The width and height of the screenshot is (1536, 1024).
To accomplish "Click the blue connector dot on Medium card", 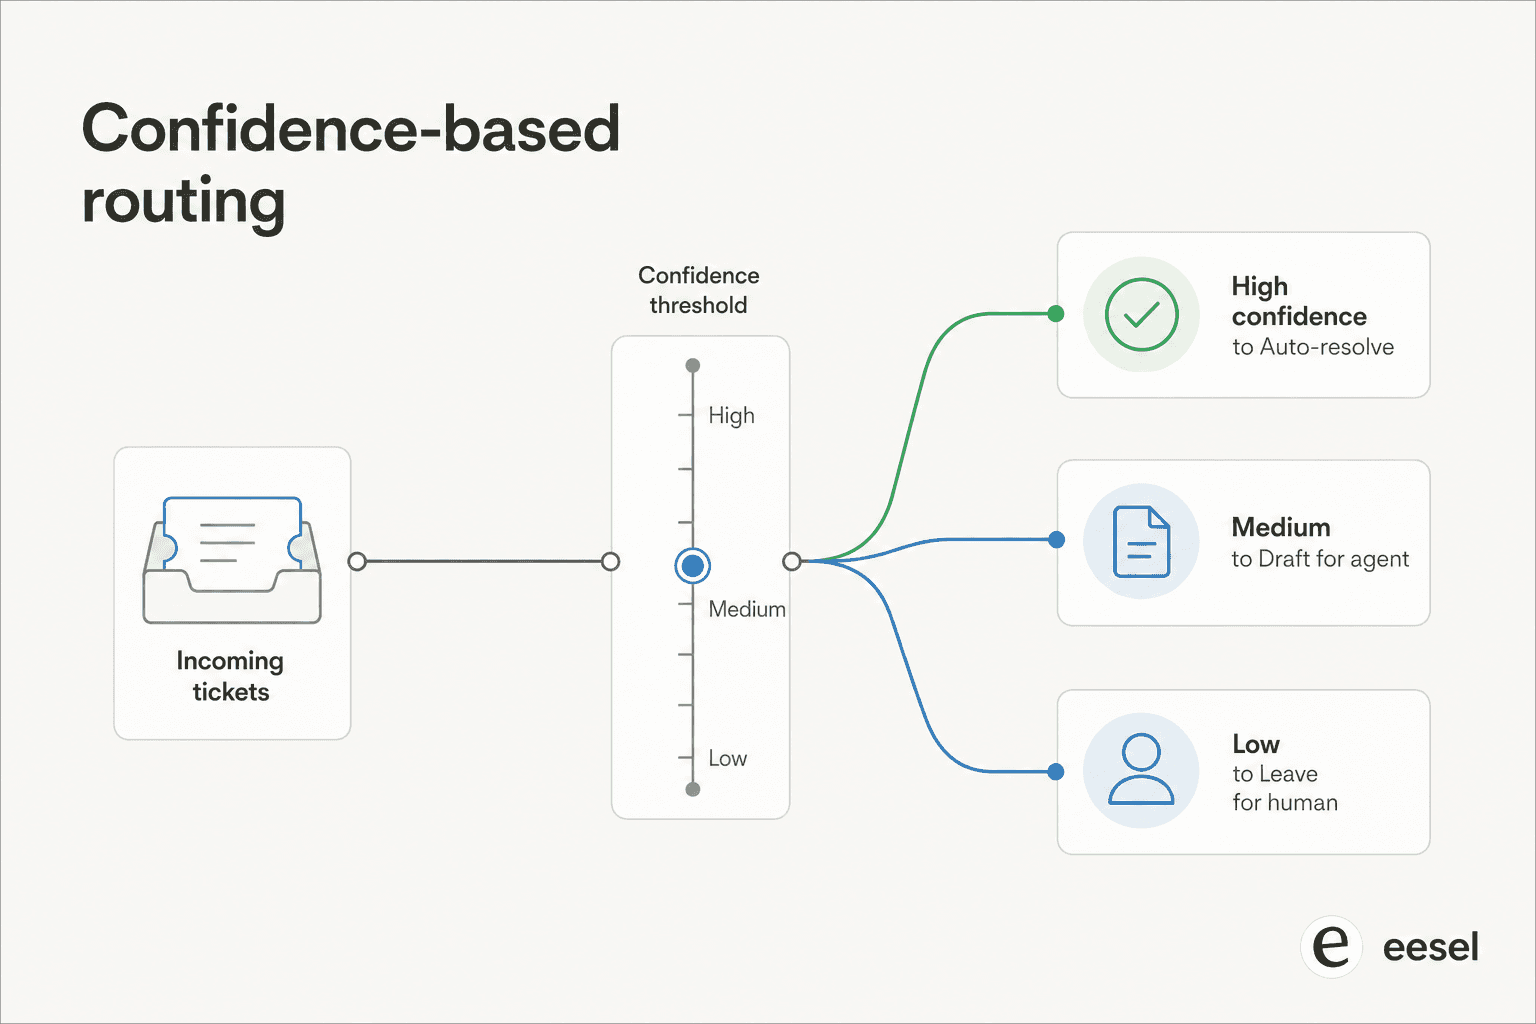I will [1056, 540].
